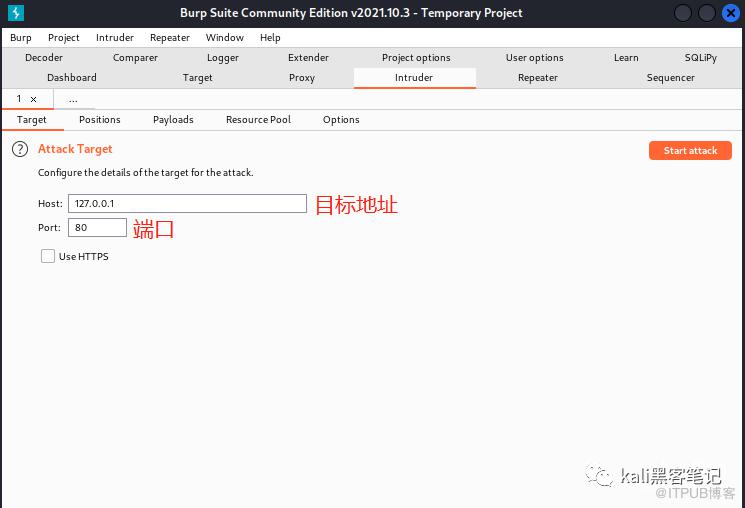Open the Payloads sub-tab
The height and width of the screenshot is (508, 745).
pyautogui.click(x=173, y=120)
